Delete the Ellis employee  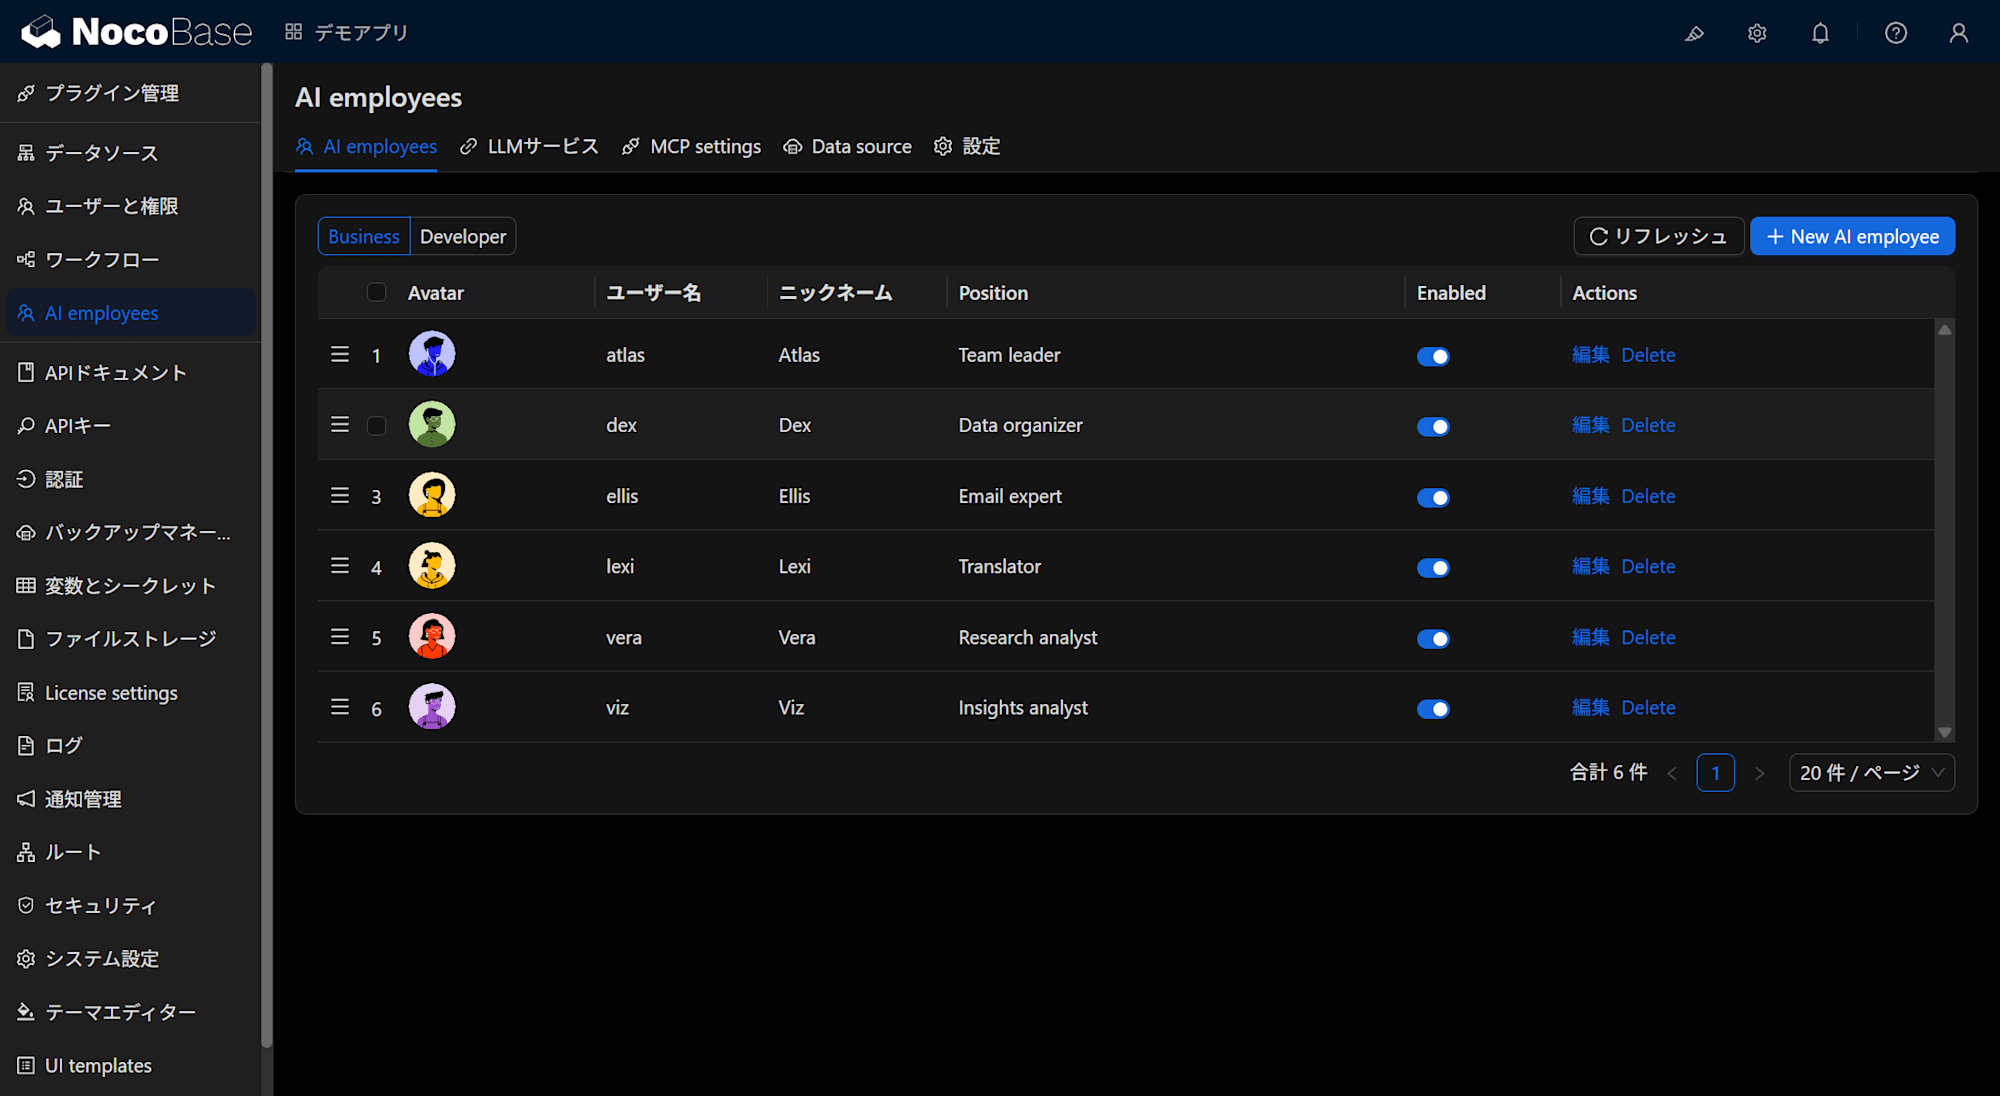[1648, 496]
